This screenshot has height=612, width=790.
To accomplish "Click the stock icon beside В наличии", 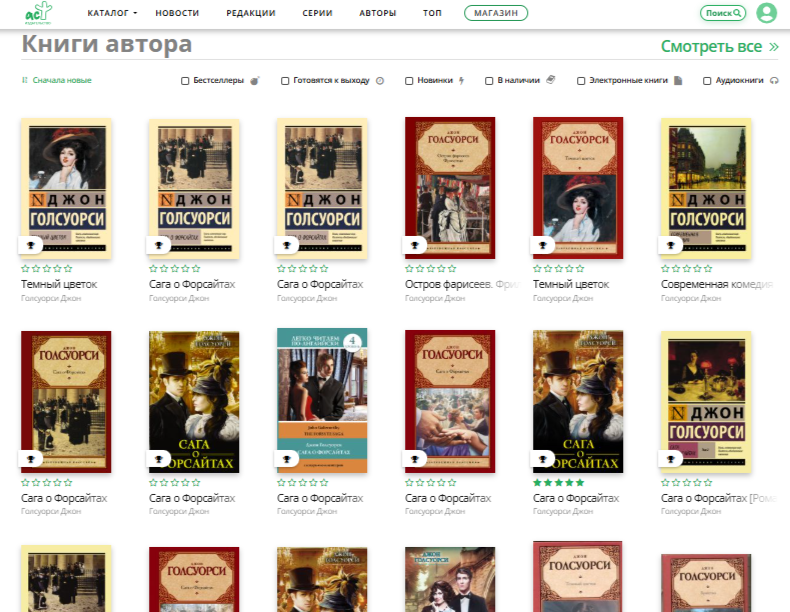I will click(x=551, y=80).
